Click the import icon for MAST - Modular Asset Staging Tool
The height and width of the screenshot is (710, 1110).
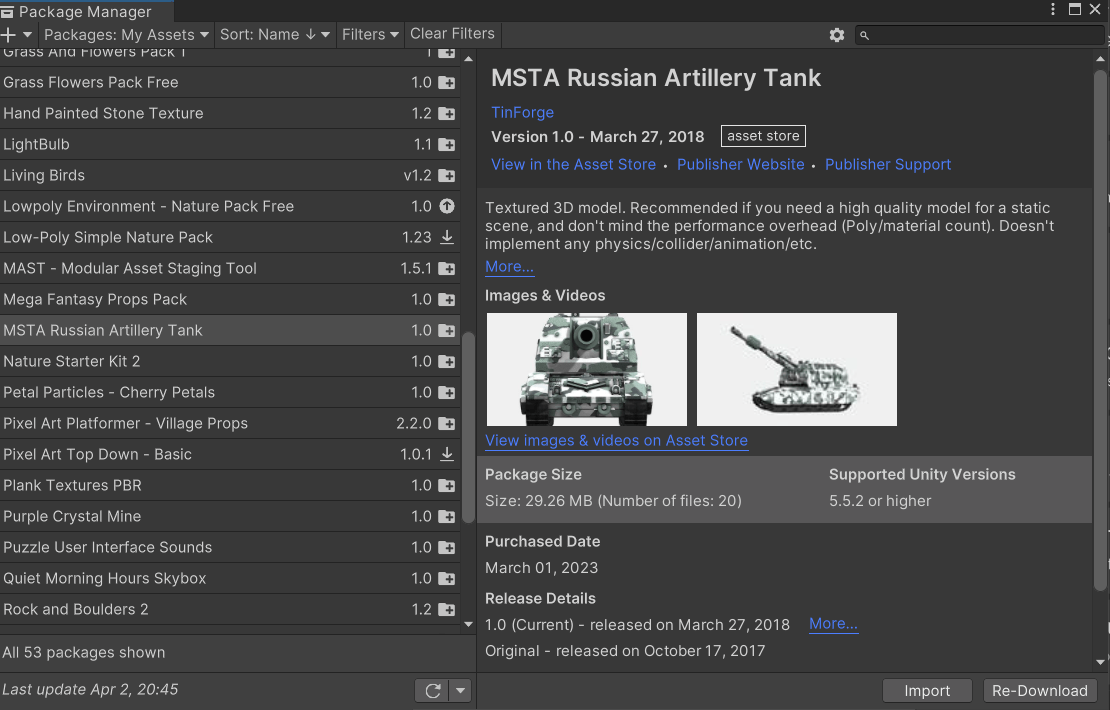[447, 269]
